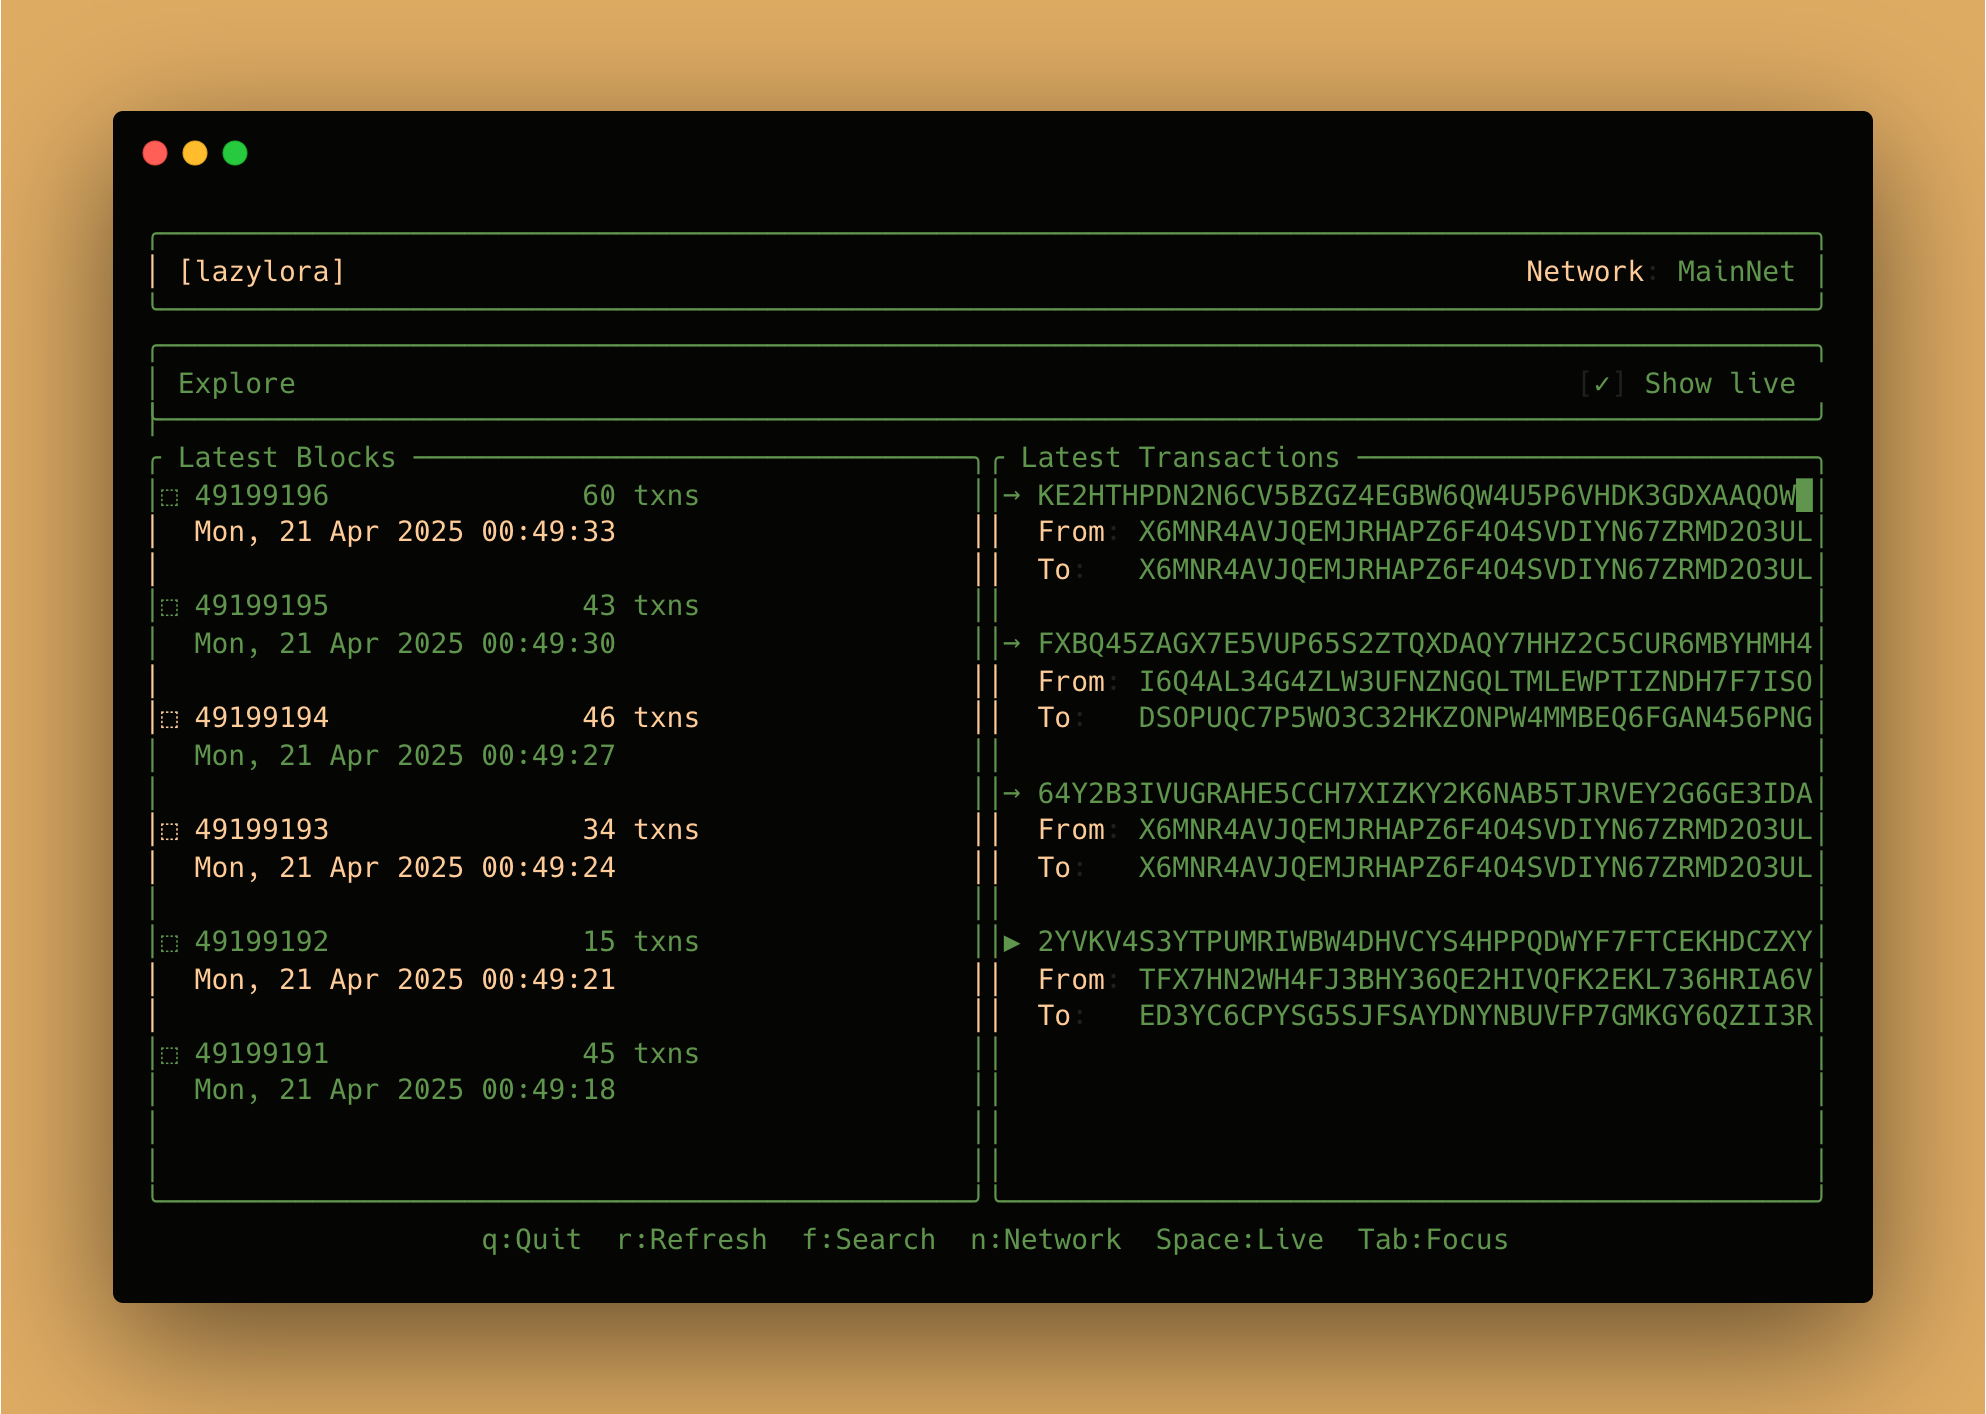
Task: Click the block icon beside block 49199194
Action: 167,718
